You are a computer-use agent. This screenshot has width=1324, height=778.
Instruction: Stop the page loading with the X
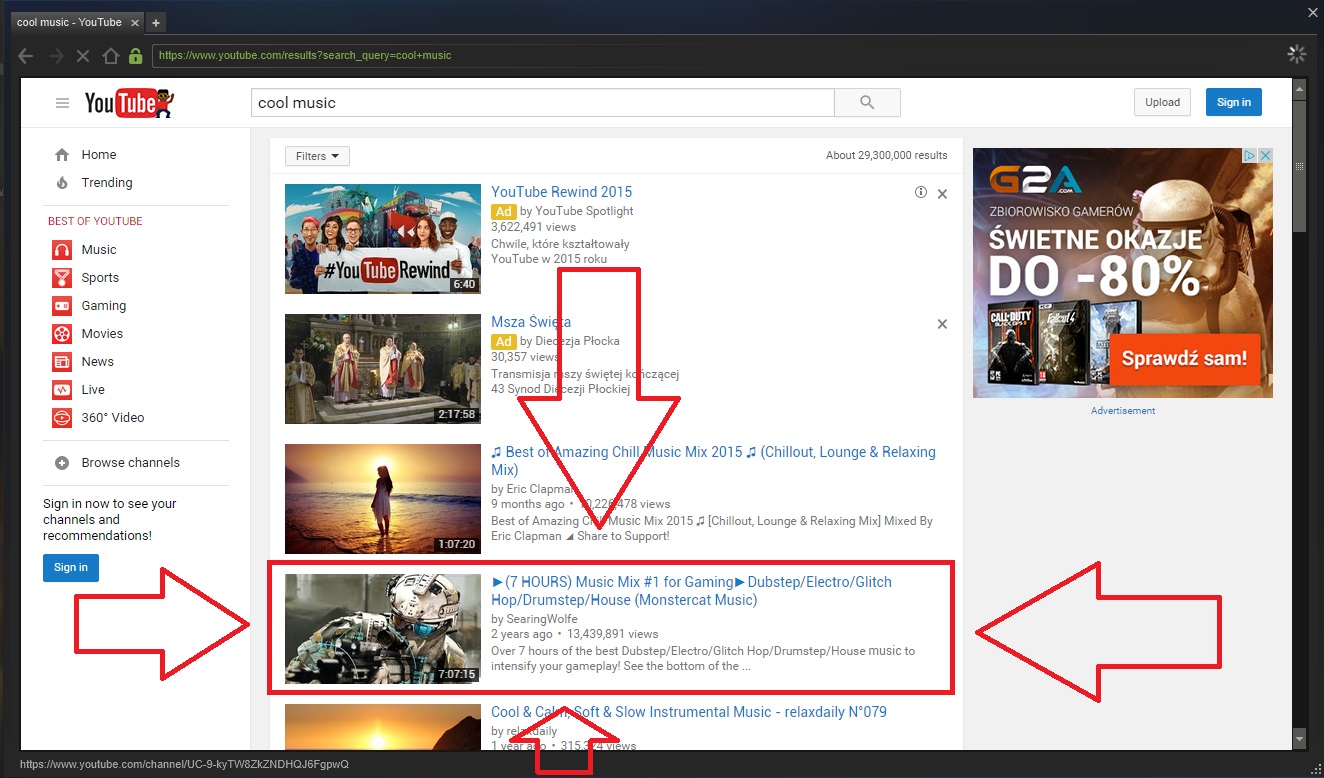point(83,56)
